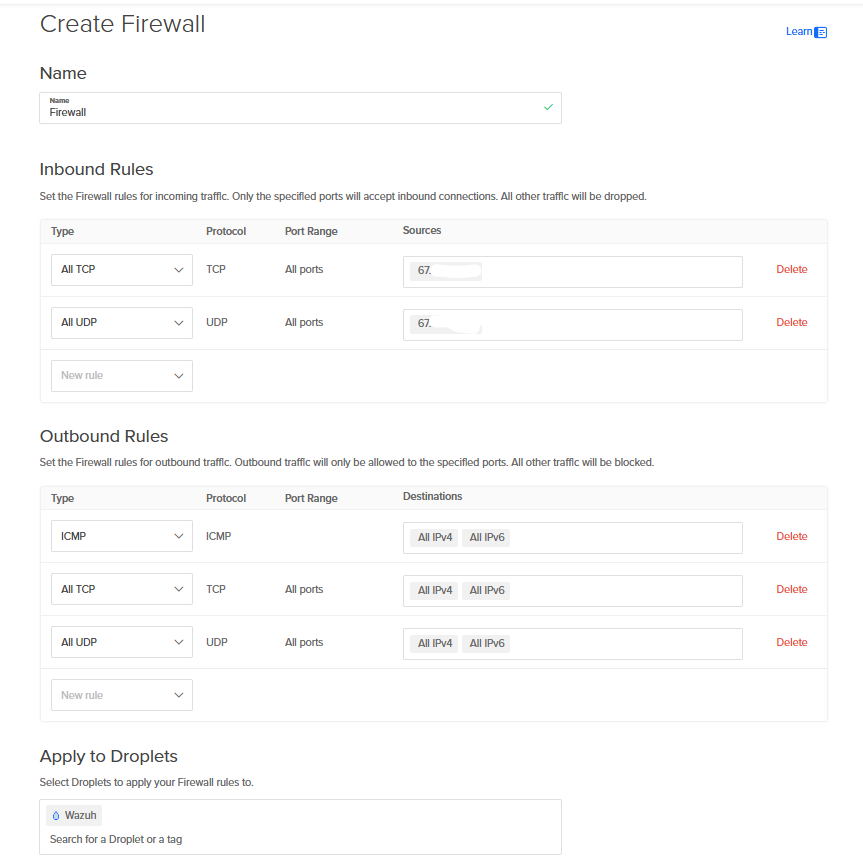Click the green checkmark in Name field
This screenshot has height=866, width=863.
click(x=548, y=107)
